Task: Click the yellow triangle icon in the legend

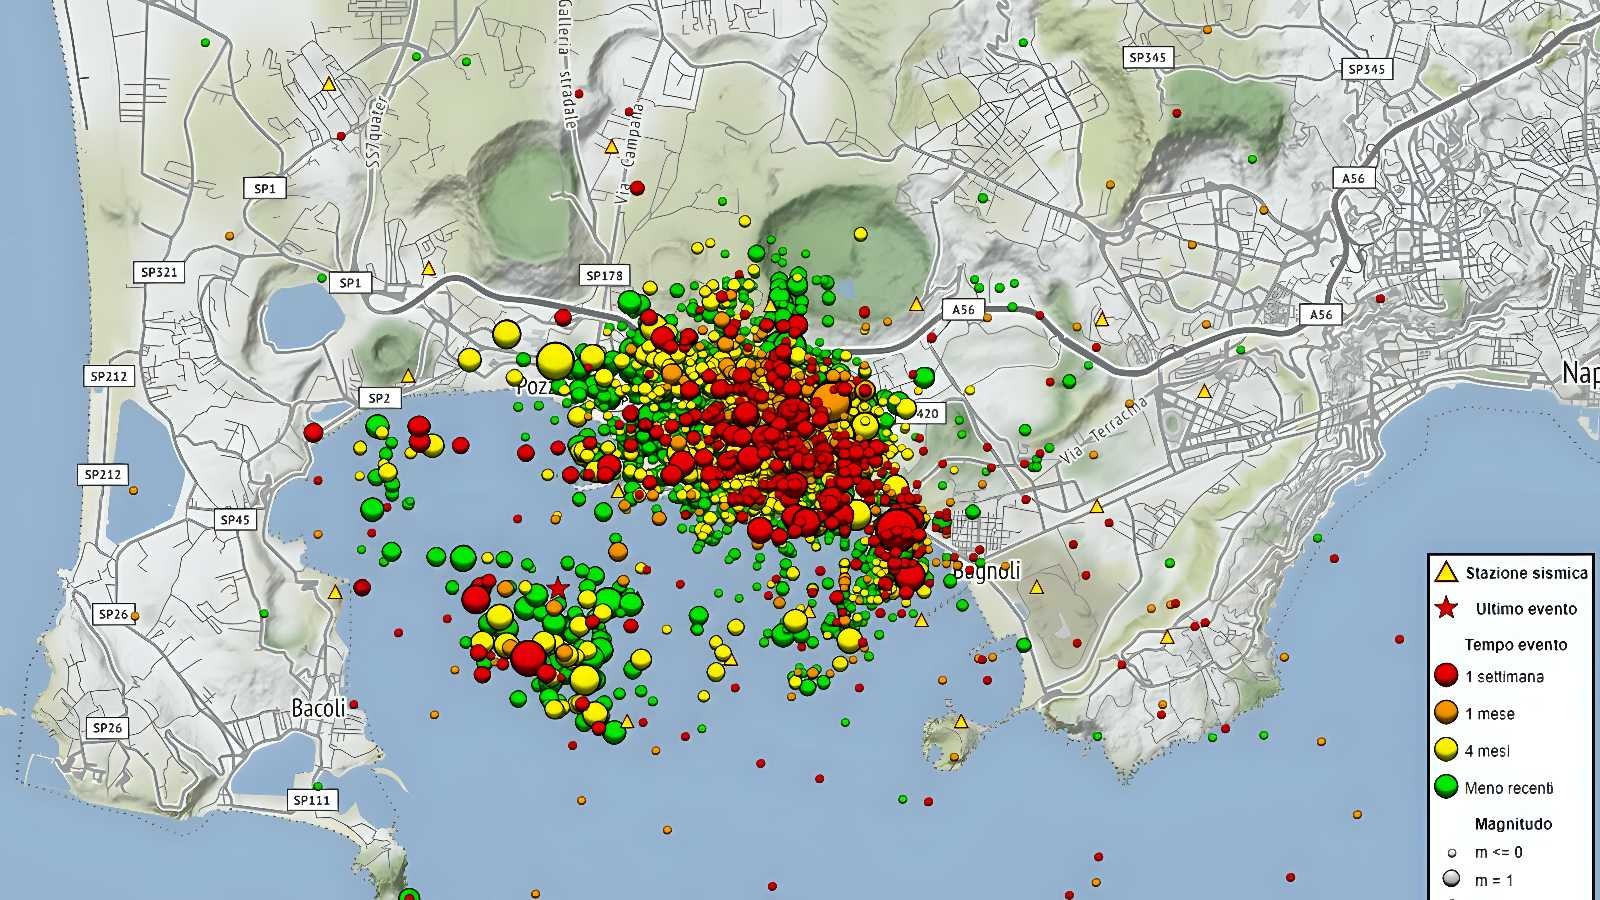Action: (1445, 573)
